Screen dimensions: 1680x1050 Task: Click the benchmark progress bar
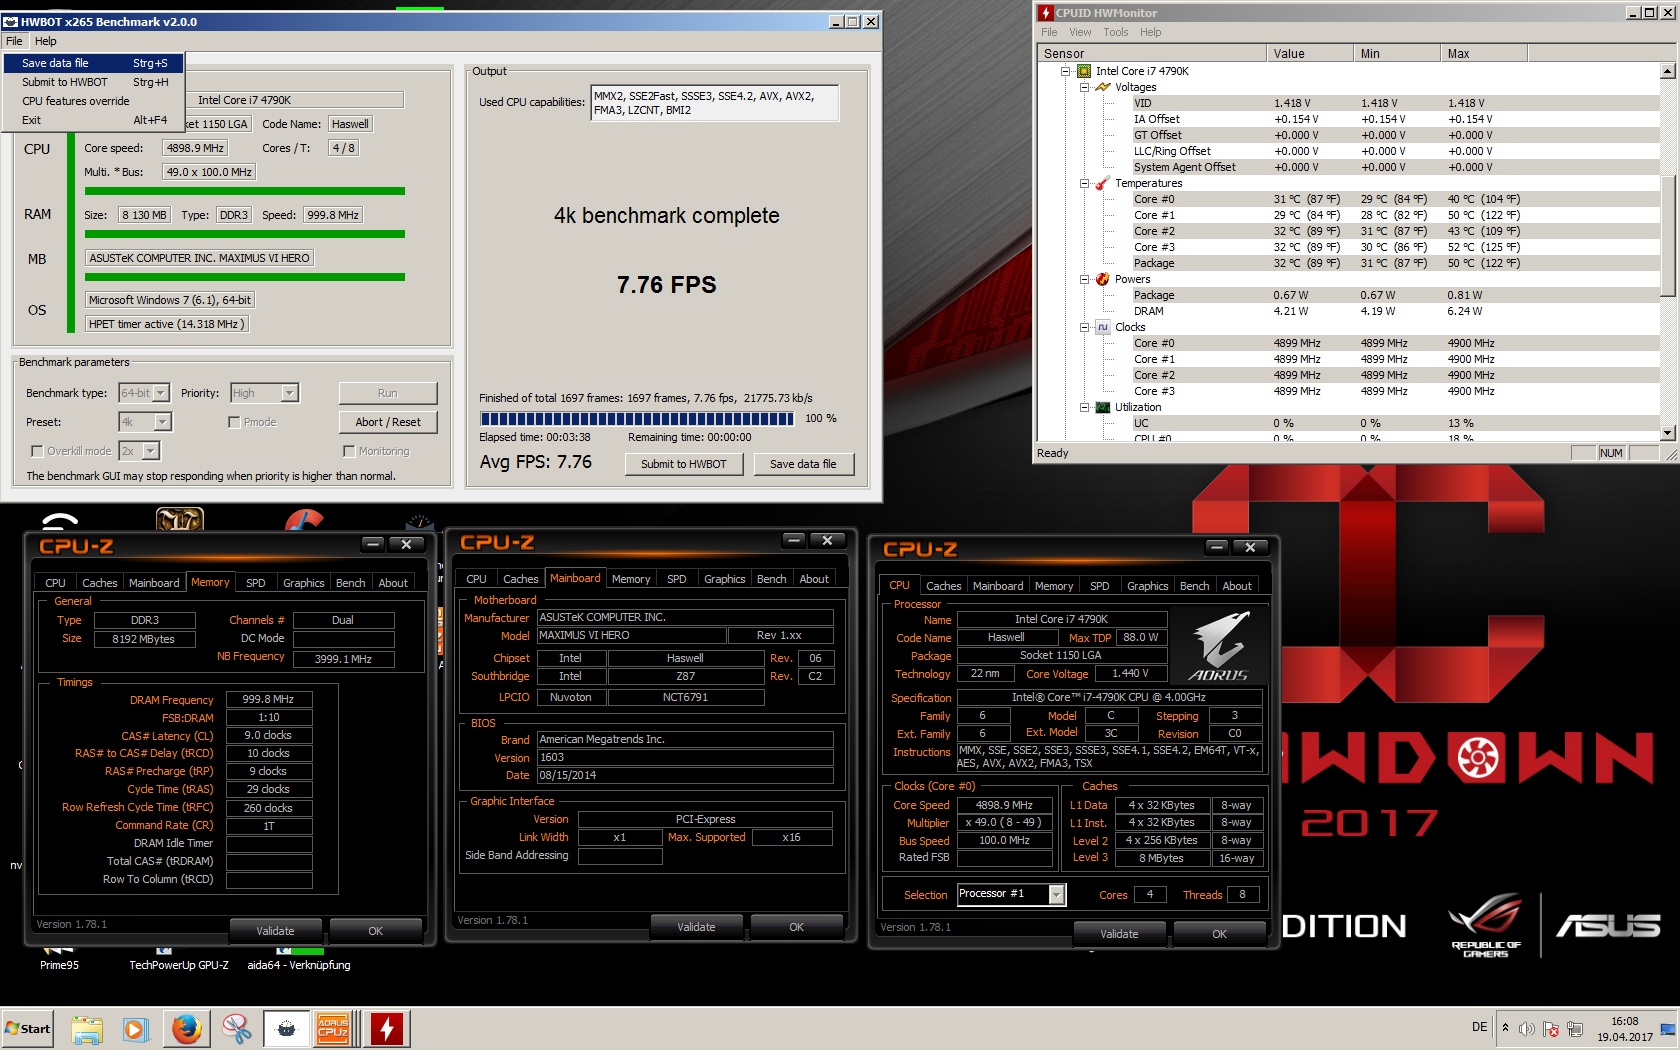coord(637,419)
